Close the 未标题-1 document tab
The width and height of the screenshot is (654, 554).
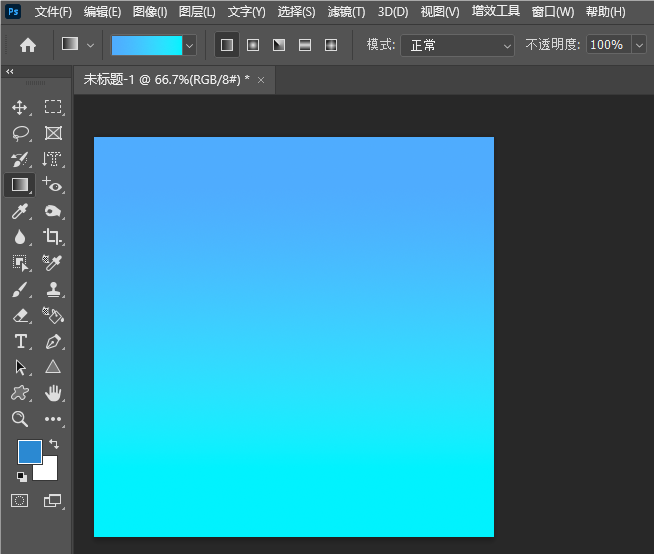tap(261, 80)
